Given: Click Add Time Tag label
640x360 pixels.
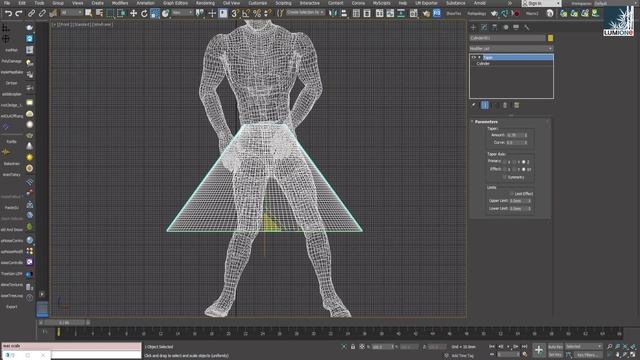Looking at the screenshot, I should (x=462, y=356).
